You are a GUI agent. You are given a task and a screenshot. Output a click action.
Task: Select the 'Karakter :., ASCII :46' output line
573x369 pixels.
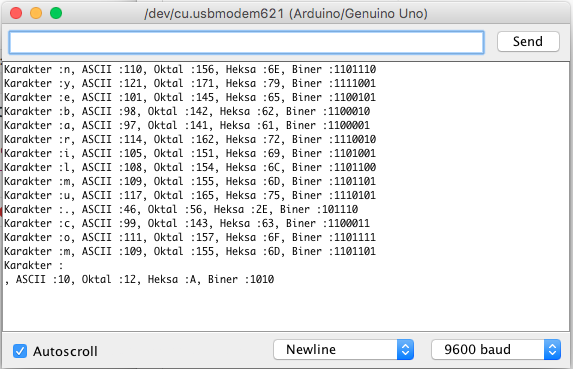[181, 209]
